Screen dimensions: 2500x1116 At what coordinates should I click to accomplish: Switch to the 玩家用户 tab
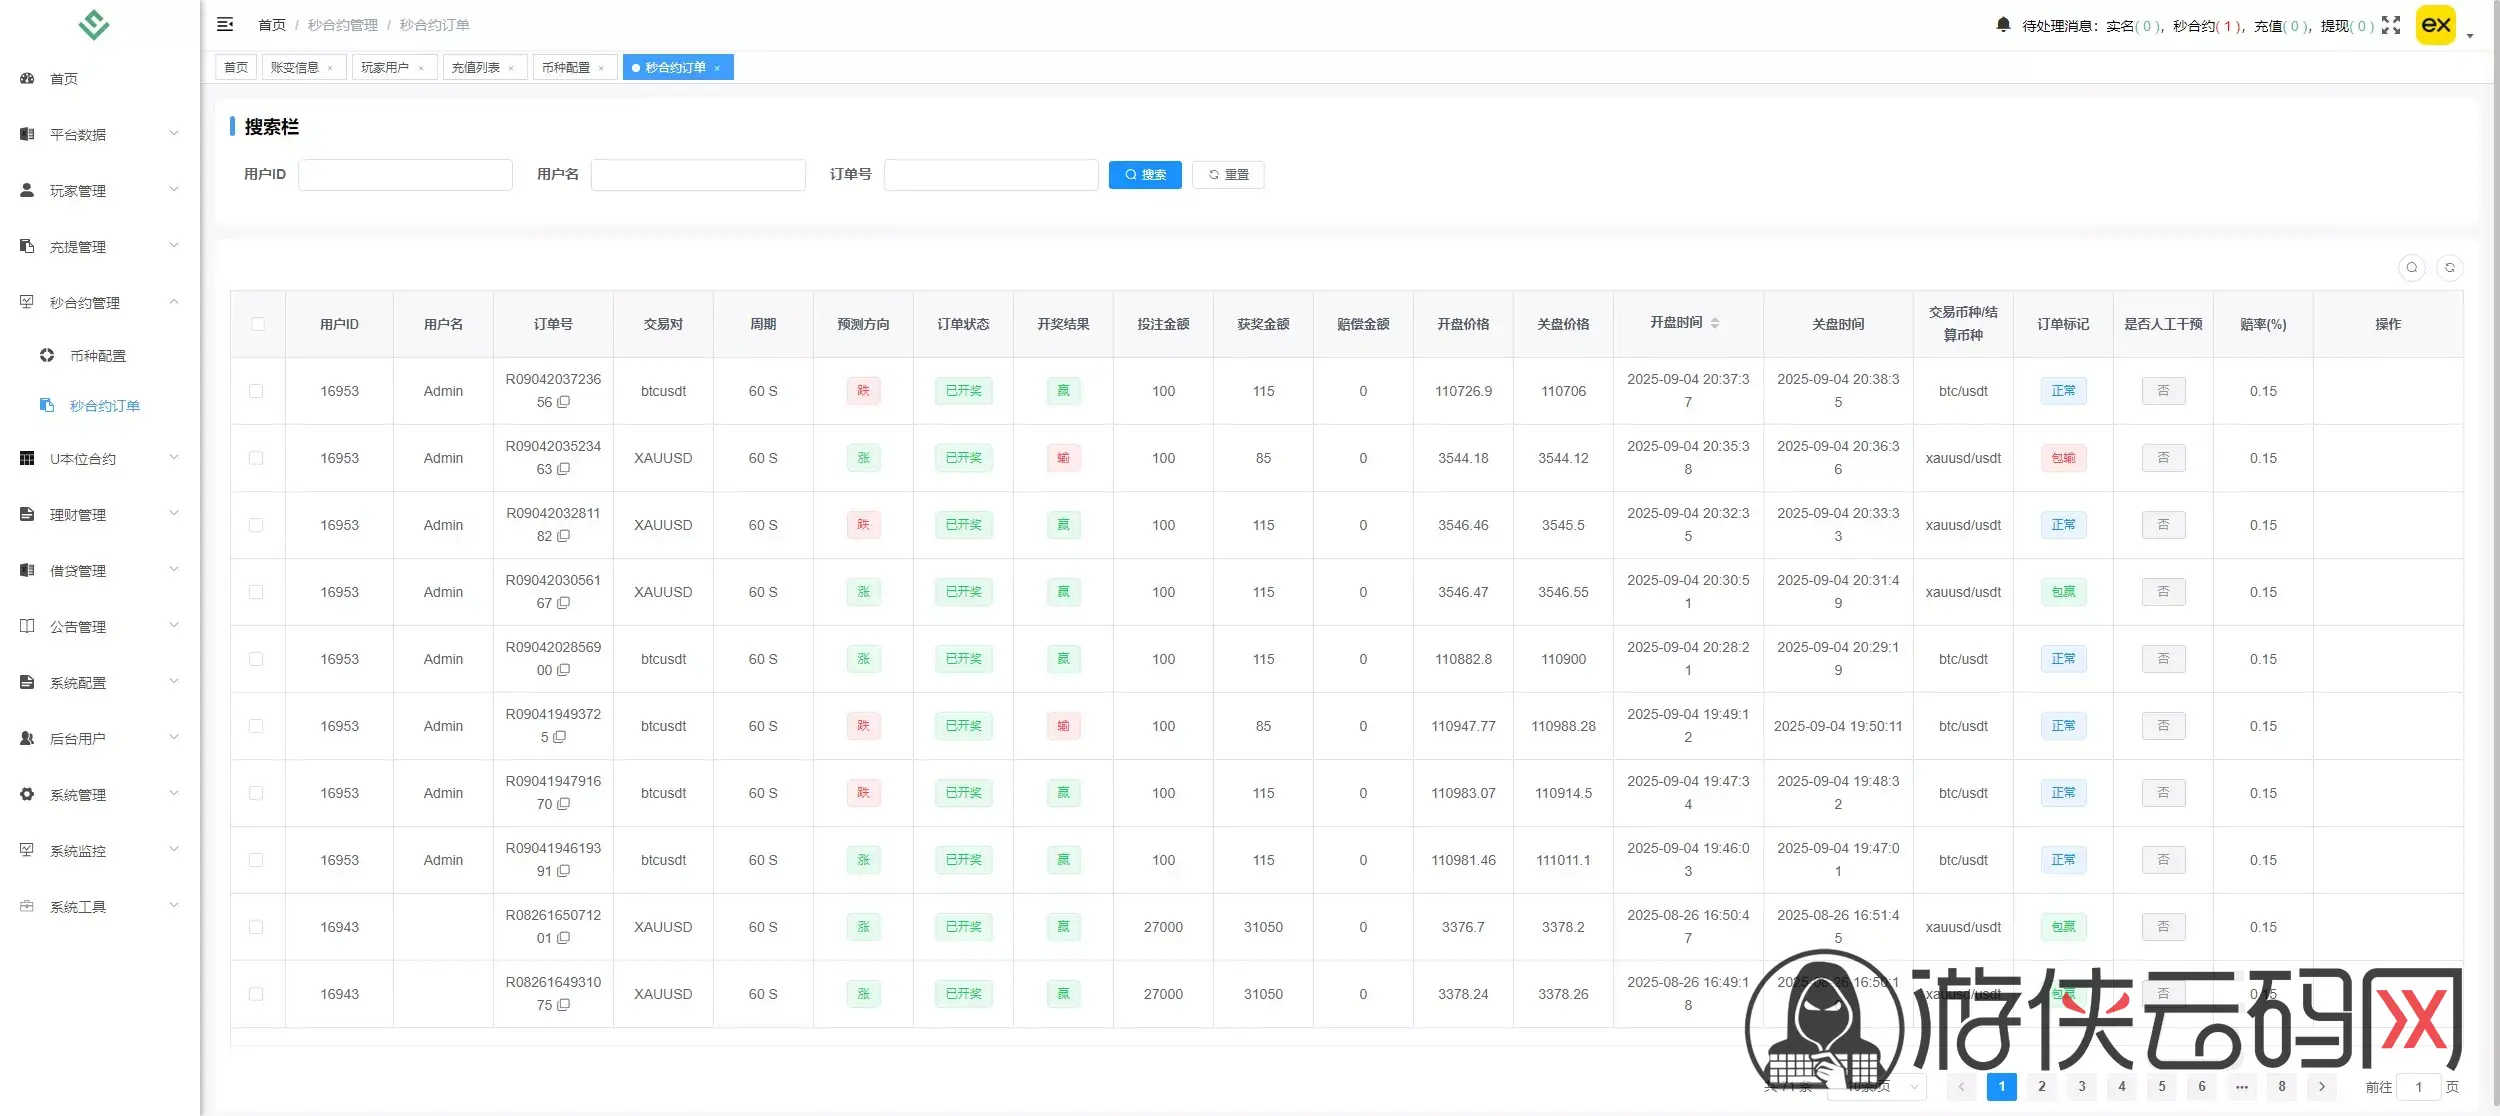coord(385,67)
